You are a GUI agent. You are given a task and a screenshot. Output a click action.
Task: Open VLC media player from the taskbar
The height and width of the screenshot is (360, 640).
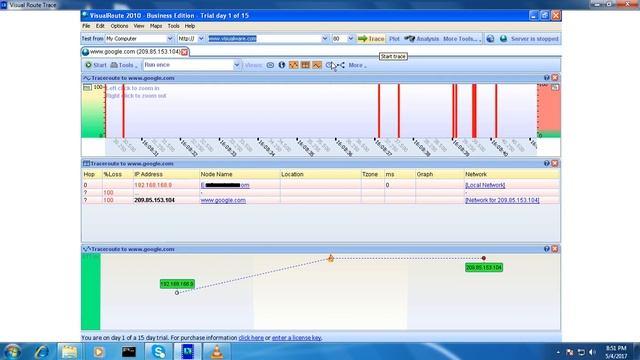(x=217, y=351)
